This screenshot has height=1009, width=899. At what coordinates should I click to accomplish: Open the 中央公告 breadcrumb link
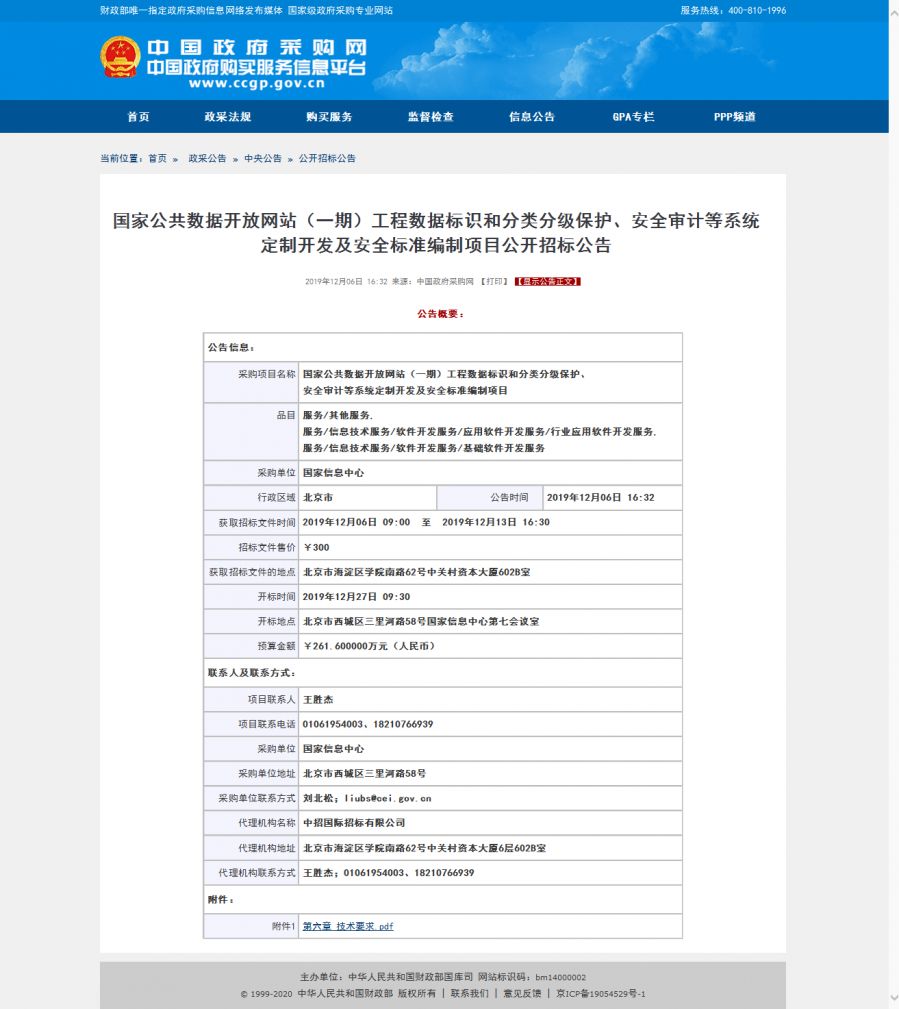(x=263, y=159)
